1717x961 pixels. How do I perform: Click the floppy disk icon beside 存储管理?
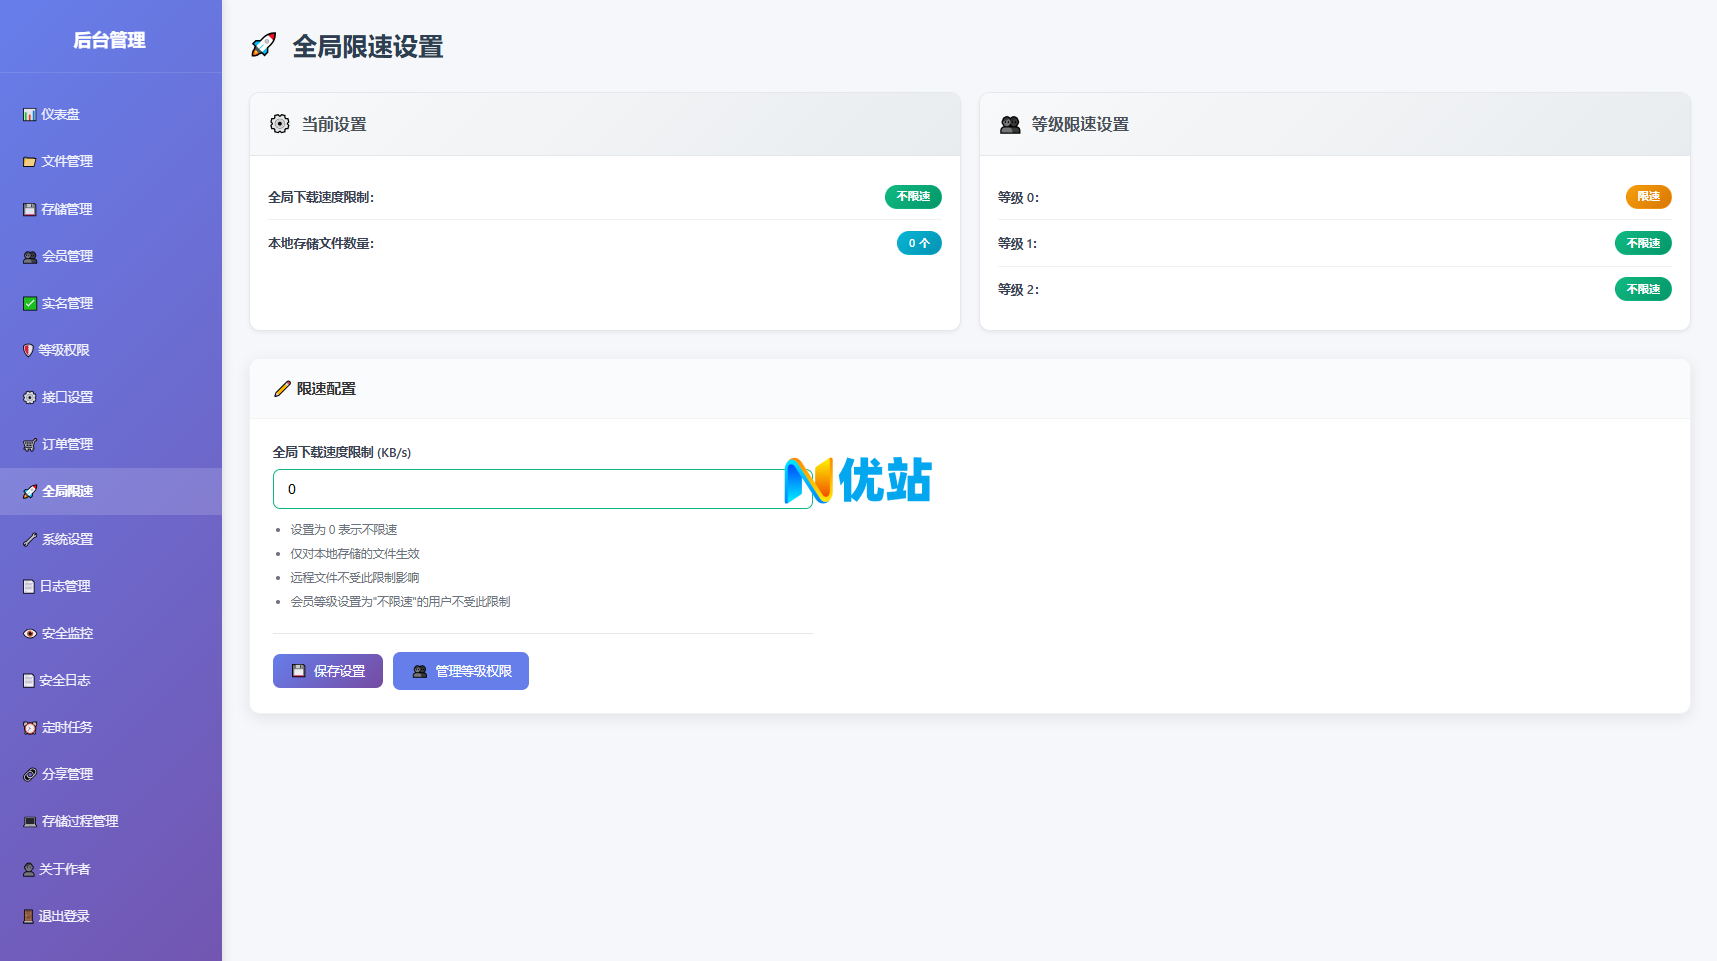(29, 209)
